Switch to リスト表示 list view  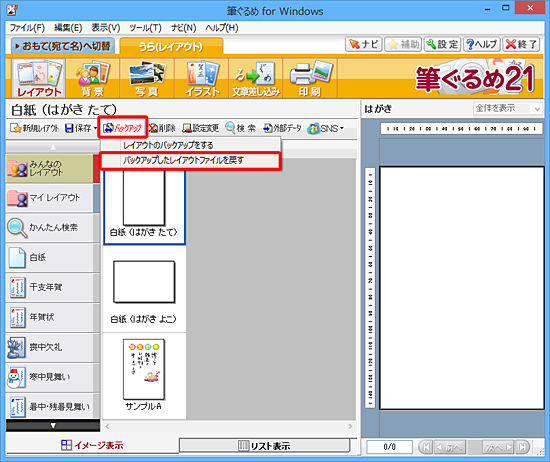click(x=265, y=446)
